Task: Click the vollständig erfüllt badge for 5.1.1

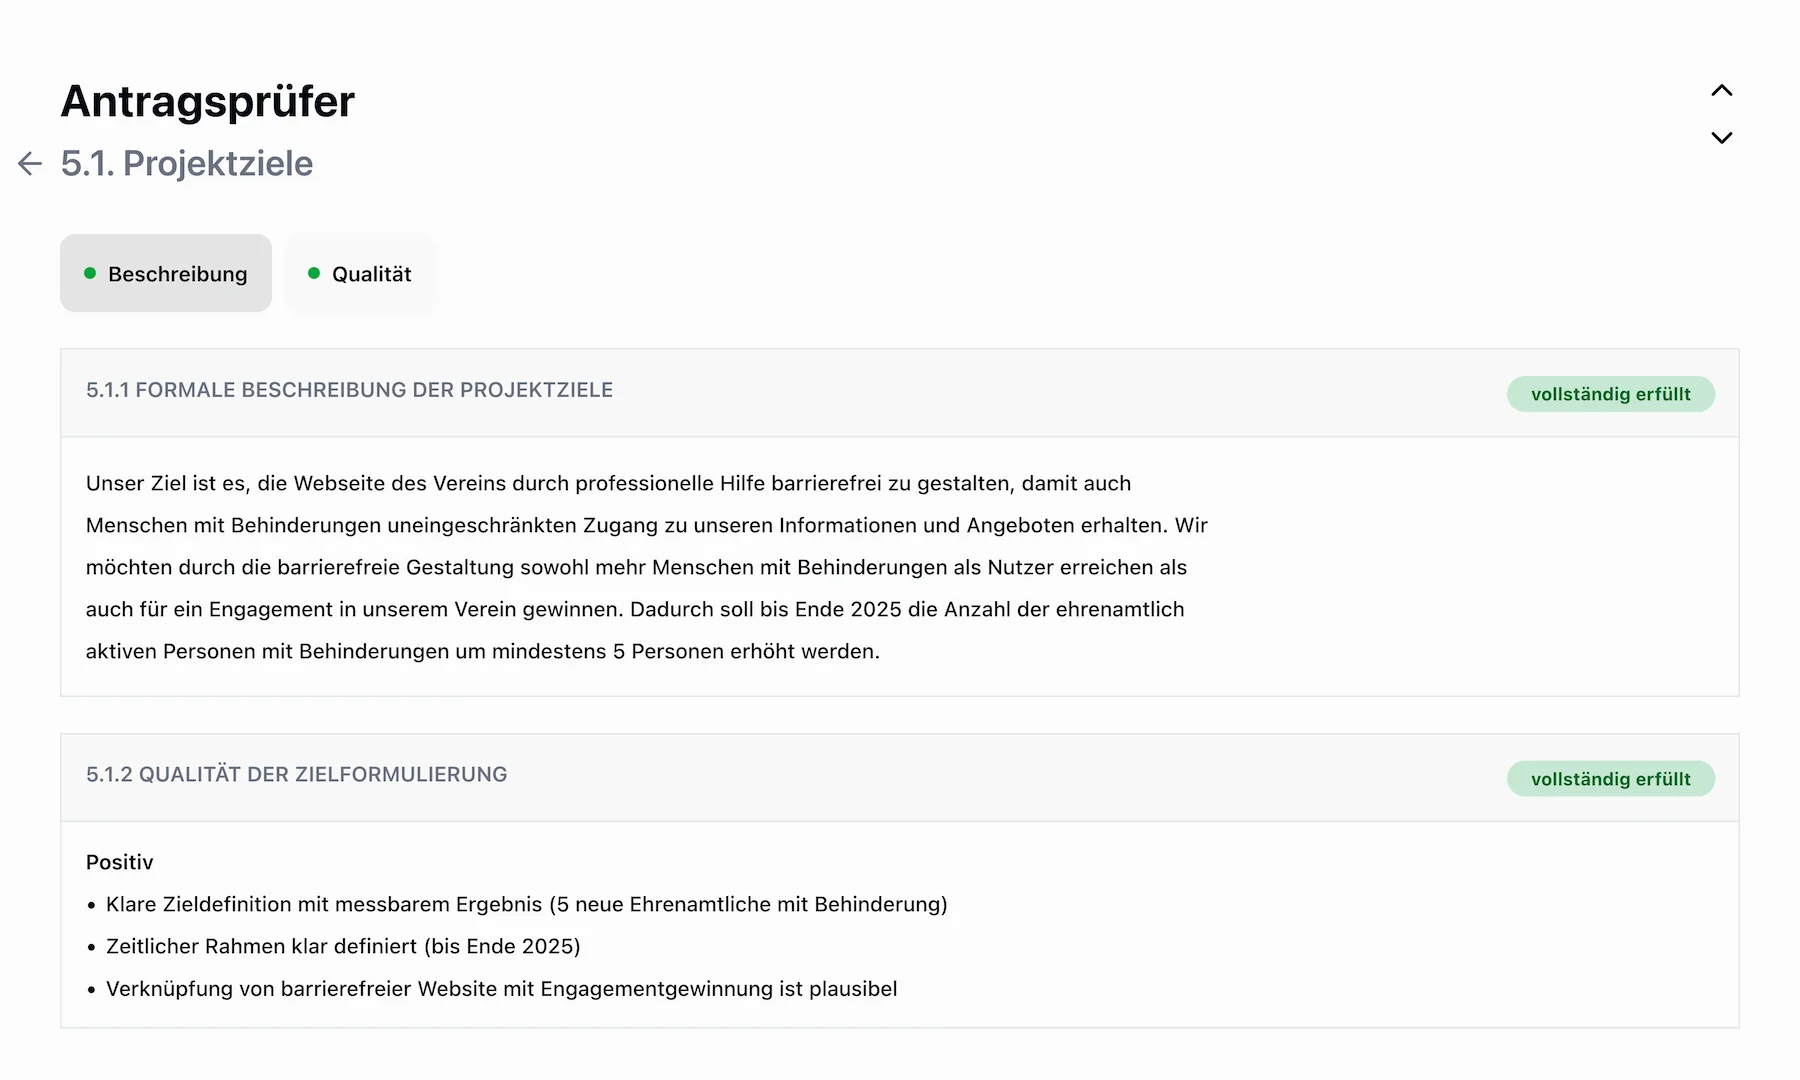Action: tap(1610, 393)
